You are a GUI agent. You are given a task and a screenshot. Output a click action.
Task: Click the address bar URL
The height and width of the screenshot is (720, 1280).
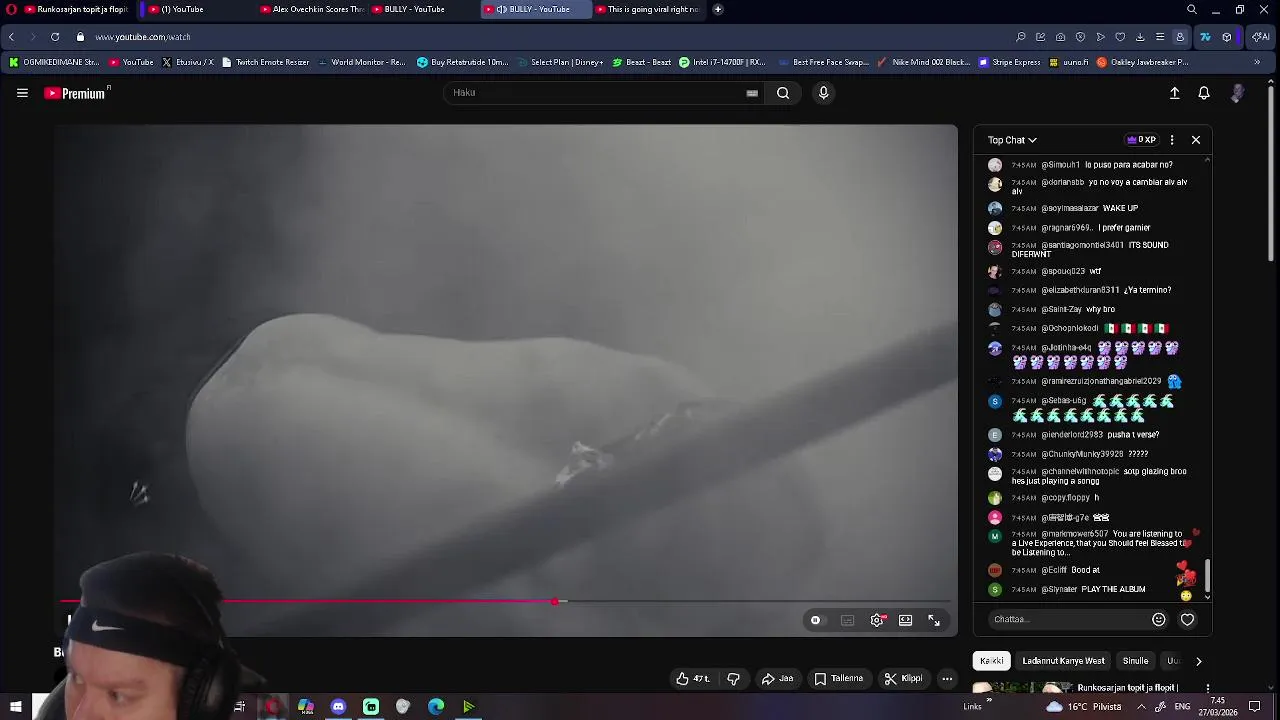pyautogui.click(x=143, y=37)
